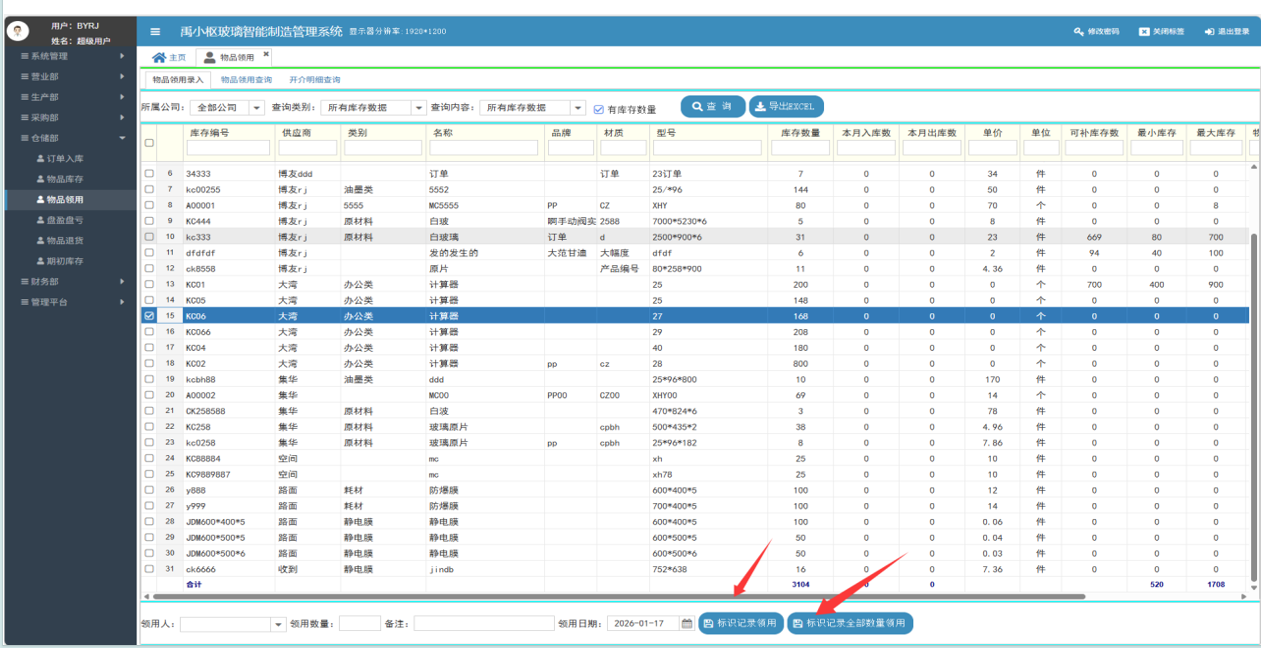Check the checkbox for row 10 kc333
Viewport: 1261px width, 648px height.
pos(149,237)
